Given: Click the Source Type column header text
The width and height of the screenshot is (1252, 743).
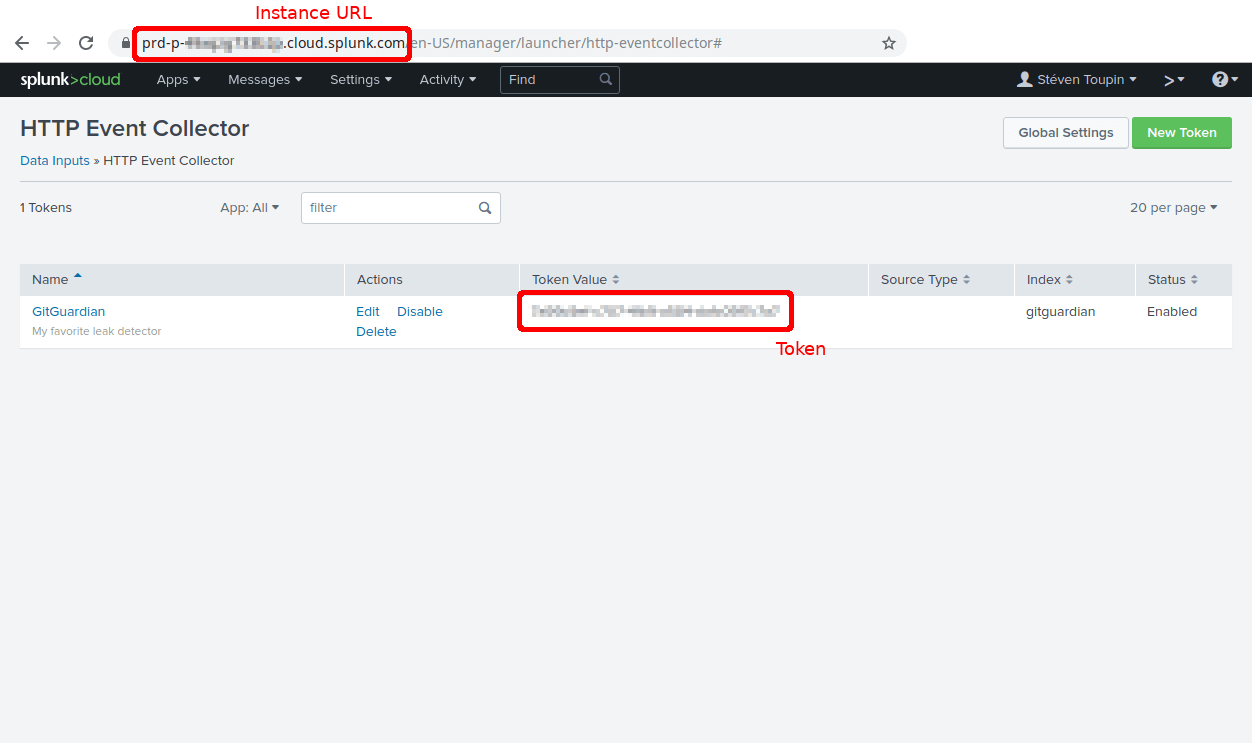Looking at the screenshot, I should coord(919,280).
